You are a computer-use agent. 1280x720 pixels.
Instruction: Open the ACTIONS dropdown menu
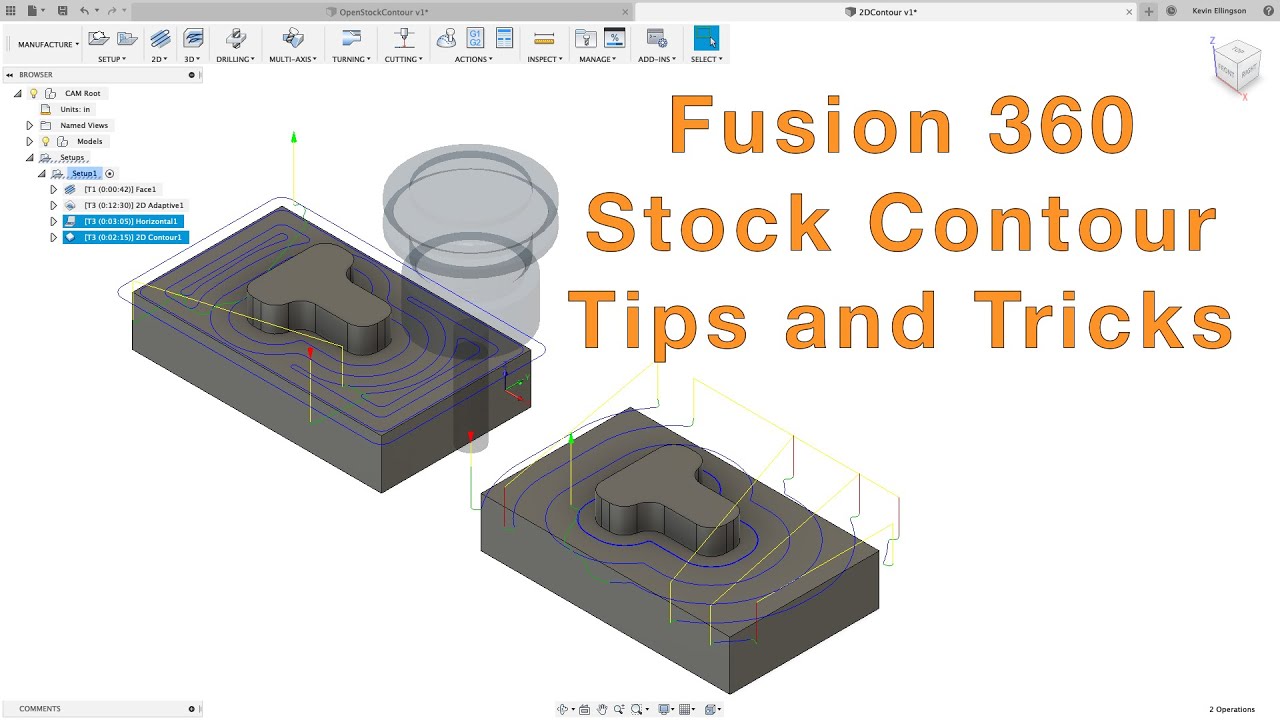tap(473, 59)
